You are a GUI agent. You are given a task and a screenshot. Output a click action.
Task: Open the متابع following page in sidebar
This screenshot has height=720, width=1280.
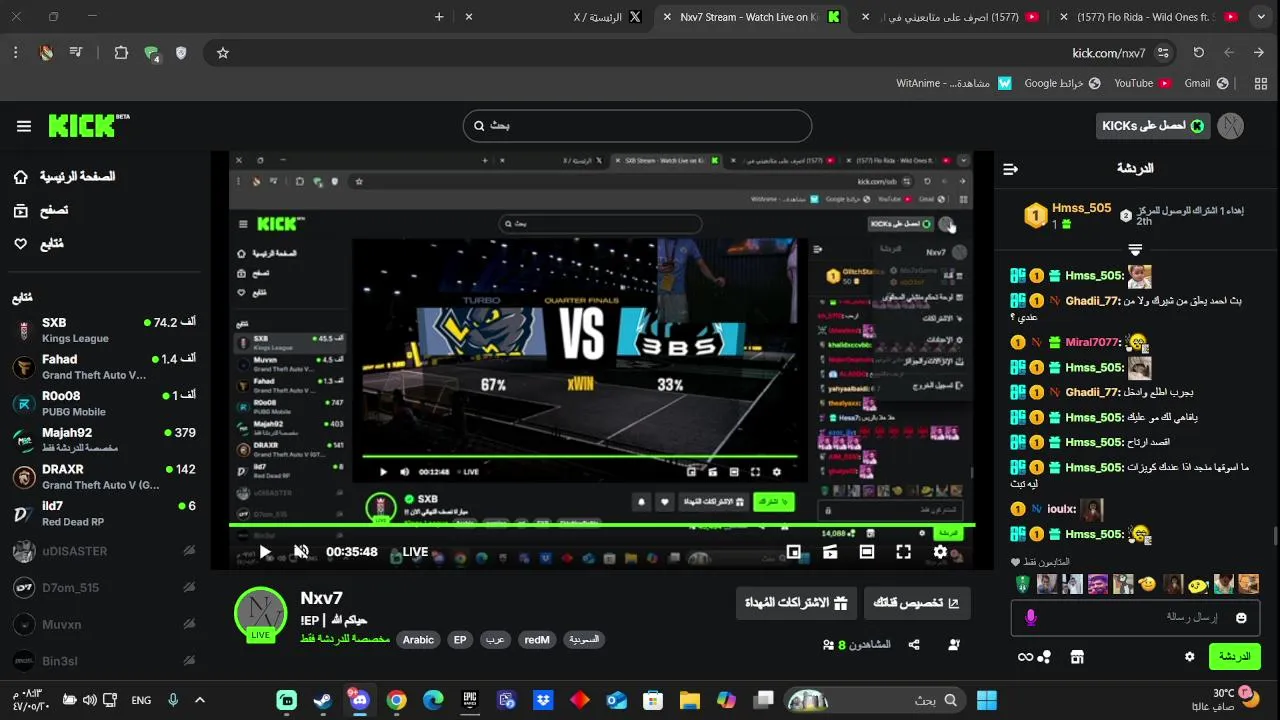coord(38,244)
